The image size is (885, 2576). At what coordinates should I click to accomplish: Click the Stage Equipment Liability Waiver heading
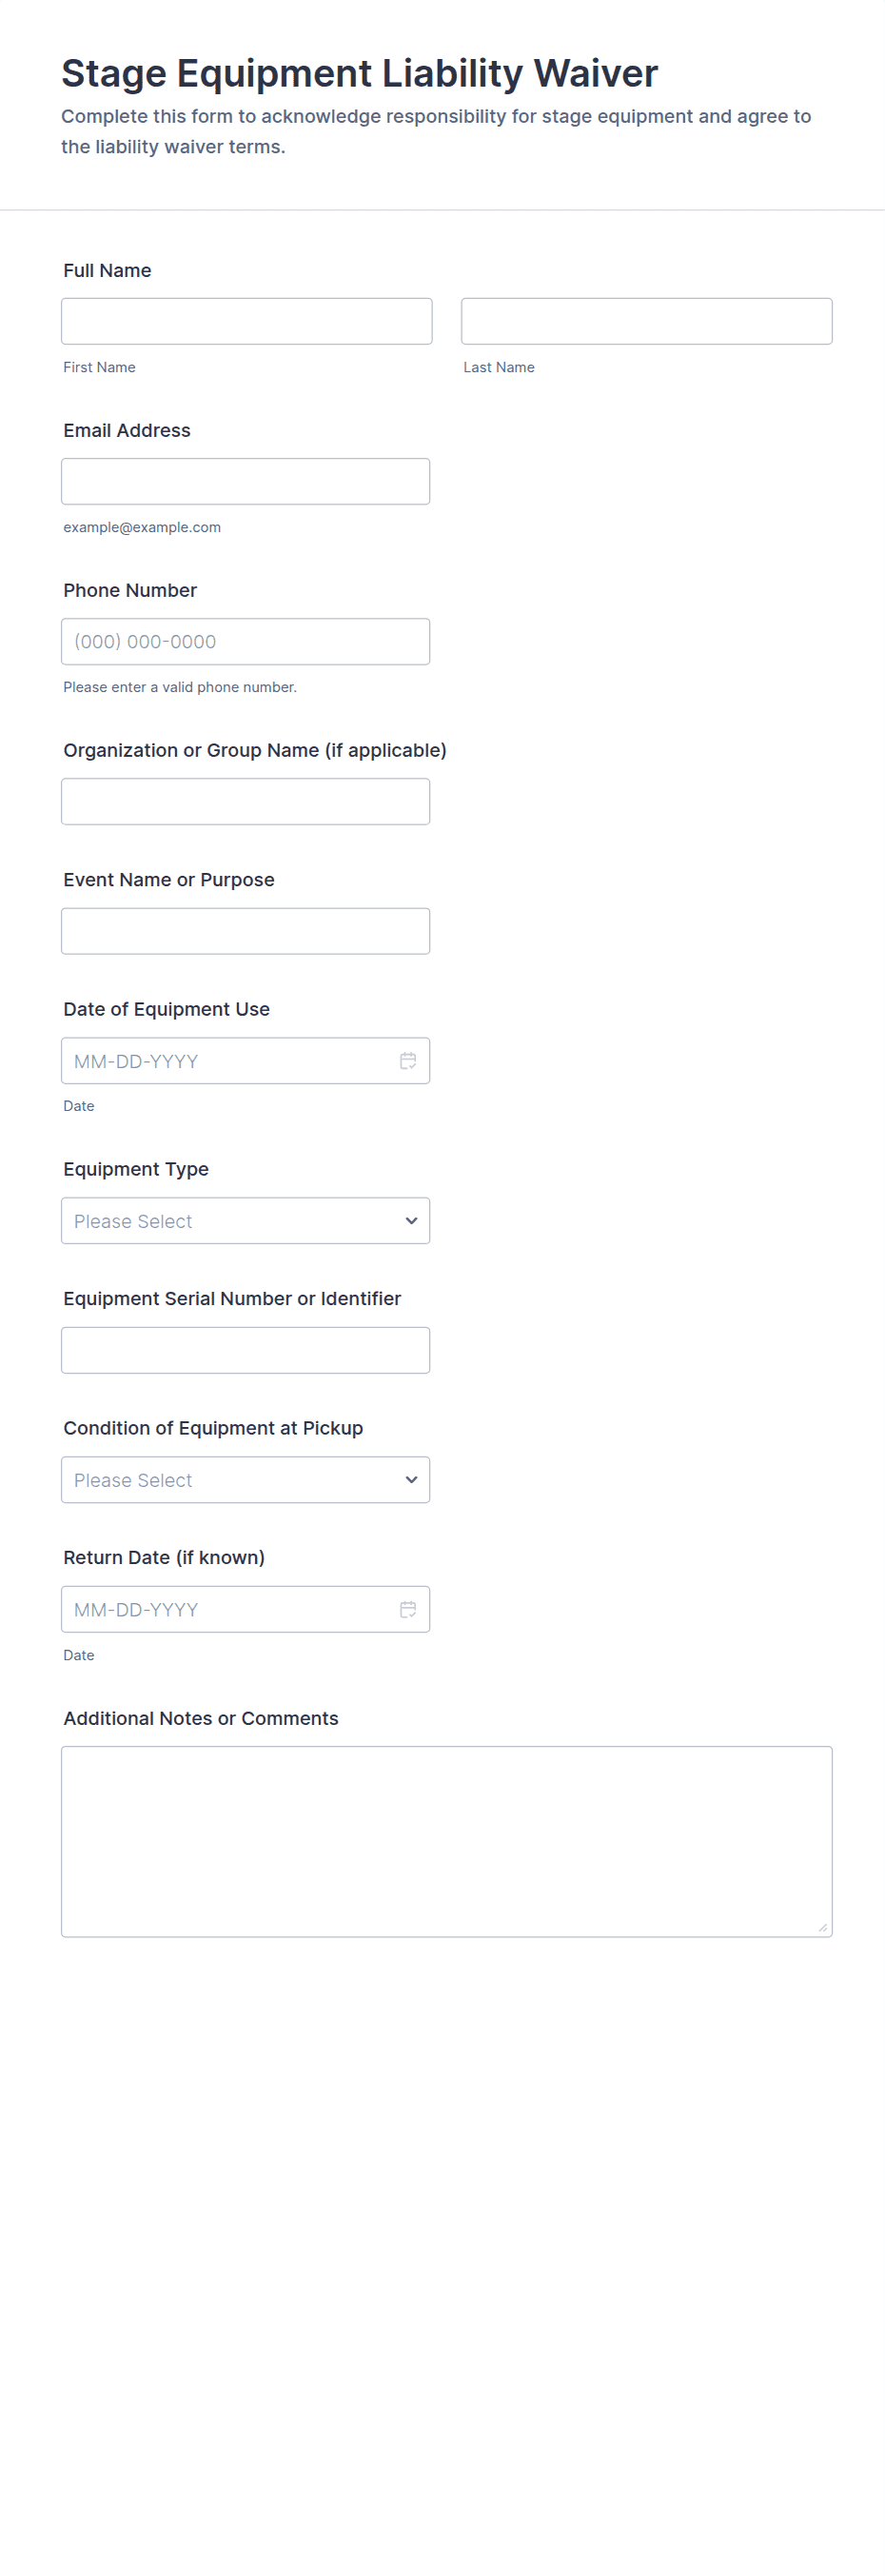point(359,74)
